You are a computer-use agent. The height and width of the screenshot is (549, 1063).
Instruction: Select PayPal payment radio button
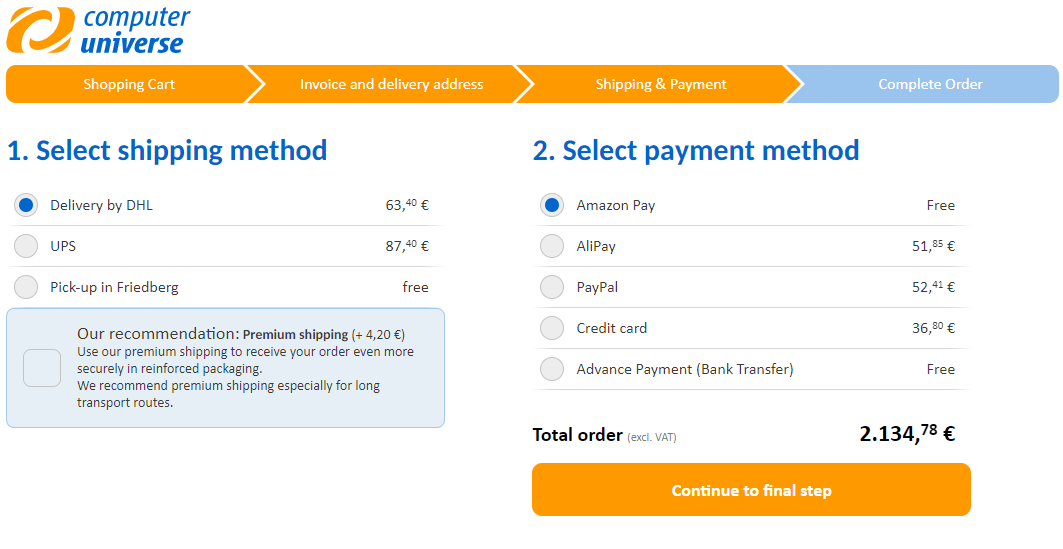(x=552, y=287)
